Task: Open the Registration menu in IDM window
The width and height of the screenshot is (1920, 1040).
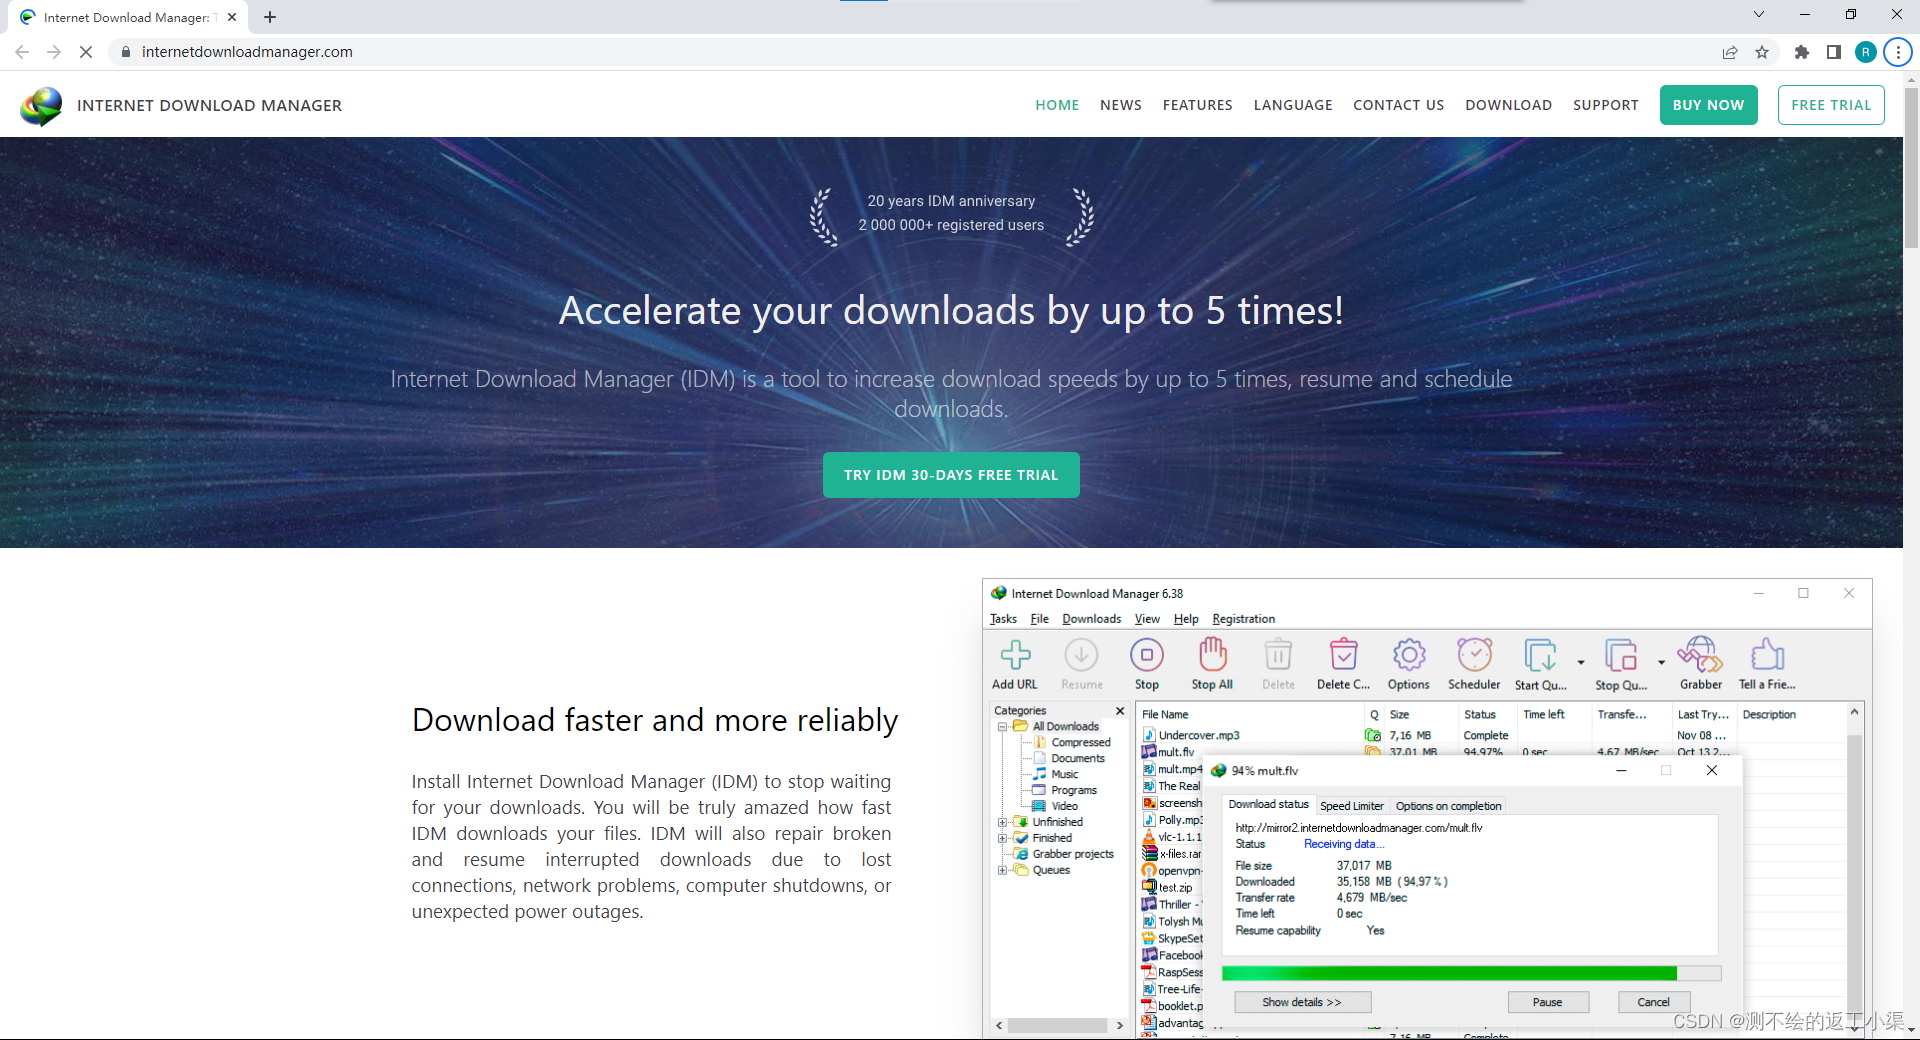Action: point(1243,619)
